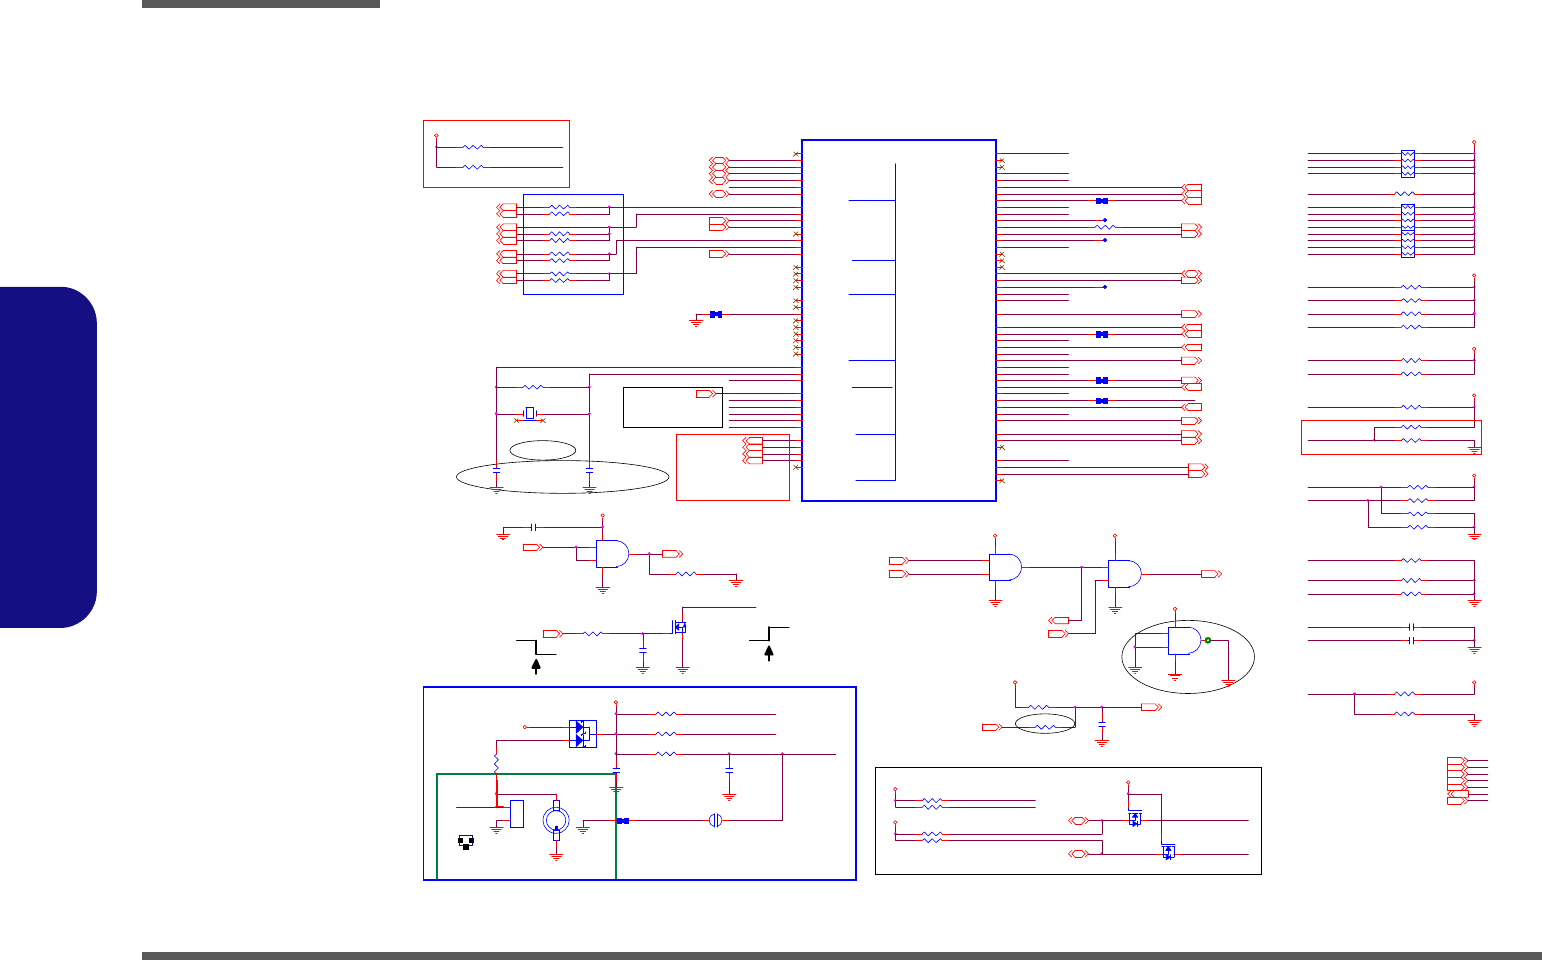The width and height of the screenshot is (1542, 960).
Task: Select the gray header bar at the page top
Action: pyautogui.click(x=261, y=4)
